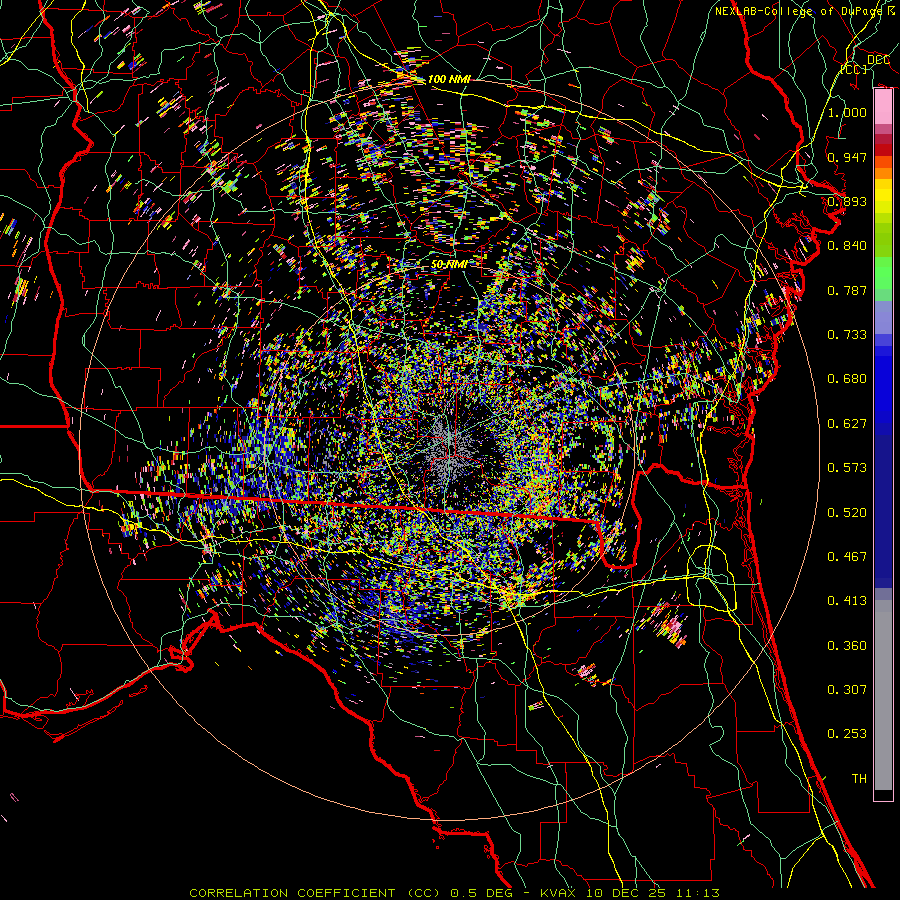Click the 0.253 legend value
The width and height of the screenshot is (900, 900).
pyautogui.click(x=847, y=734)
